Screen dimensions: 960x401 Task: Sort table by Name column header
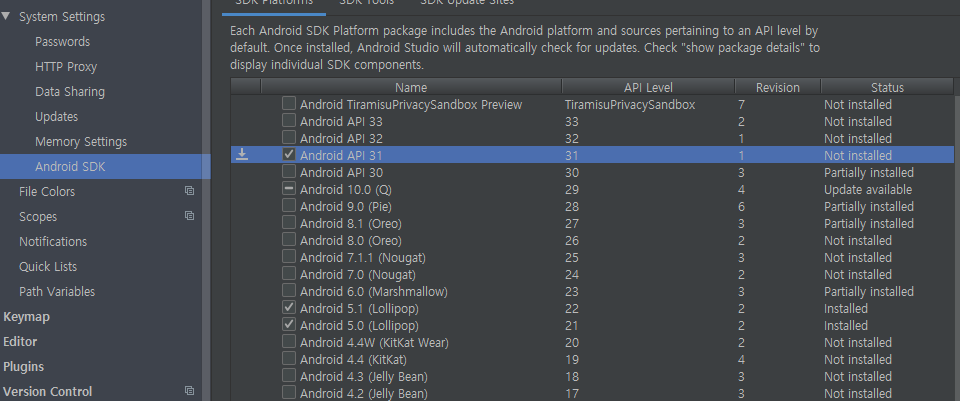click(411, 87)
